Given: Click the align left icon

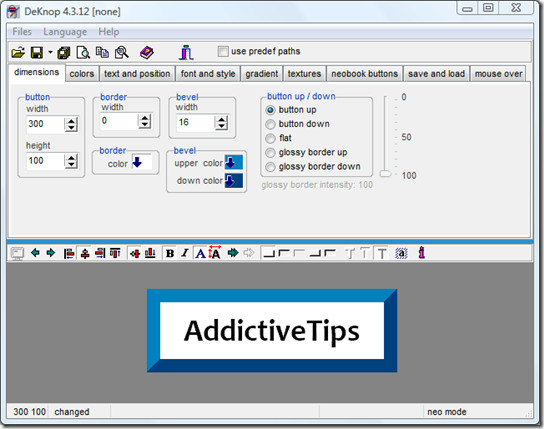Looking at the screenshot, I should click(69, 254).
